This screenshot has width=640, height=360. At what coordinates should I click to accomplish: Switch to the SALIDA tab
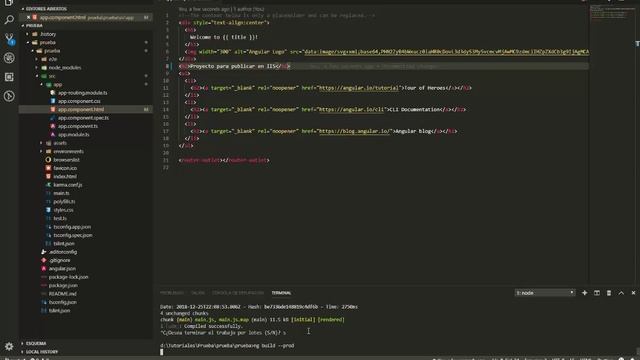tap(198, 293)
